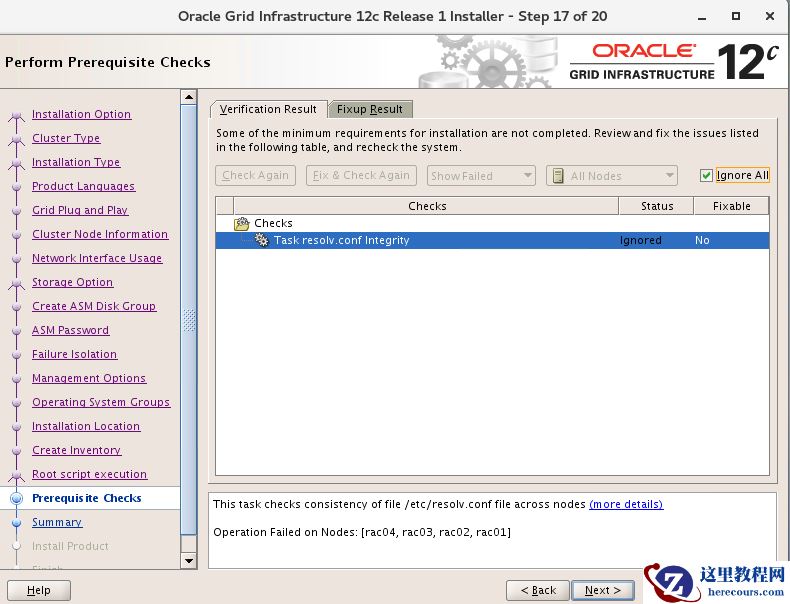The width and height of the screenshot is (790, 604).
Task: Open the Help button
Action: coord(39,590)
